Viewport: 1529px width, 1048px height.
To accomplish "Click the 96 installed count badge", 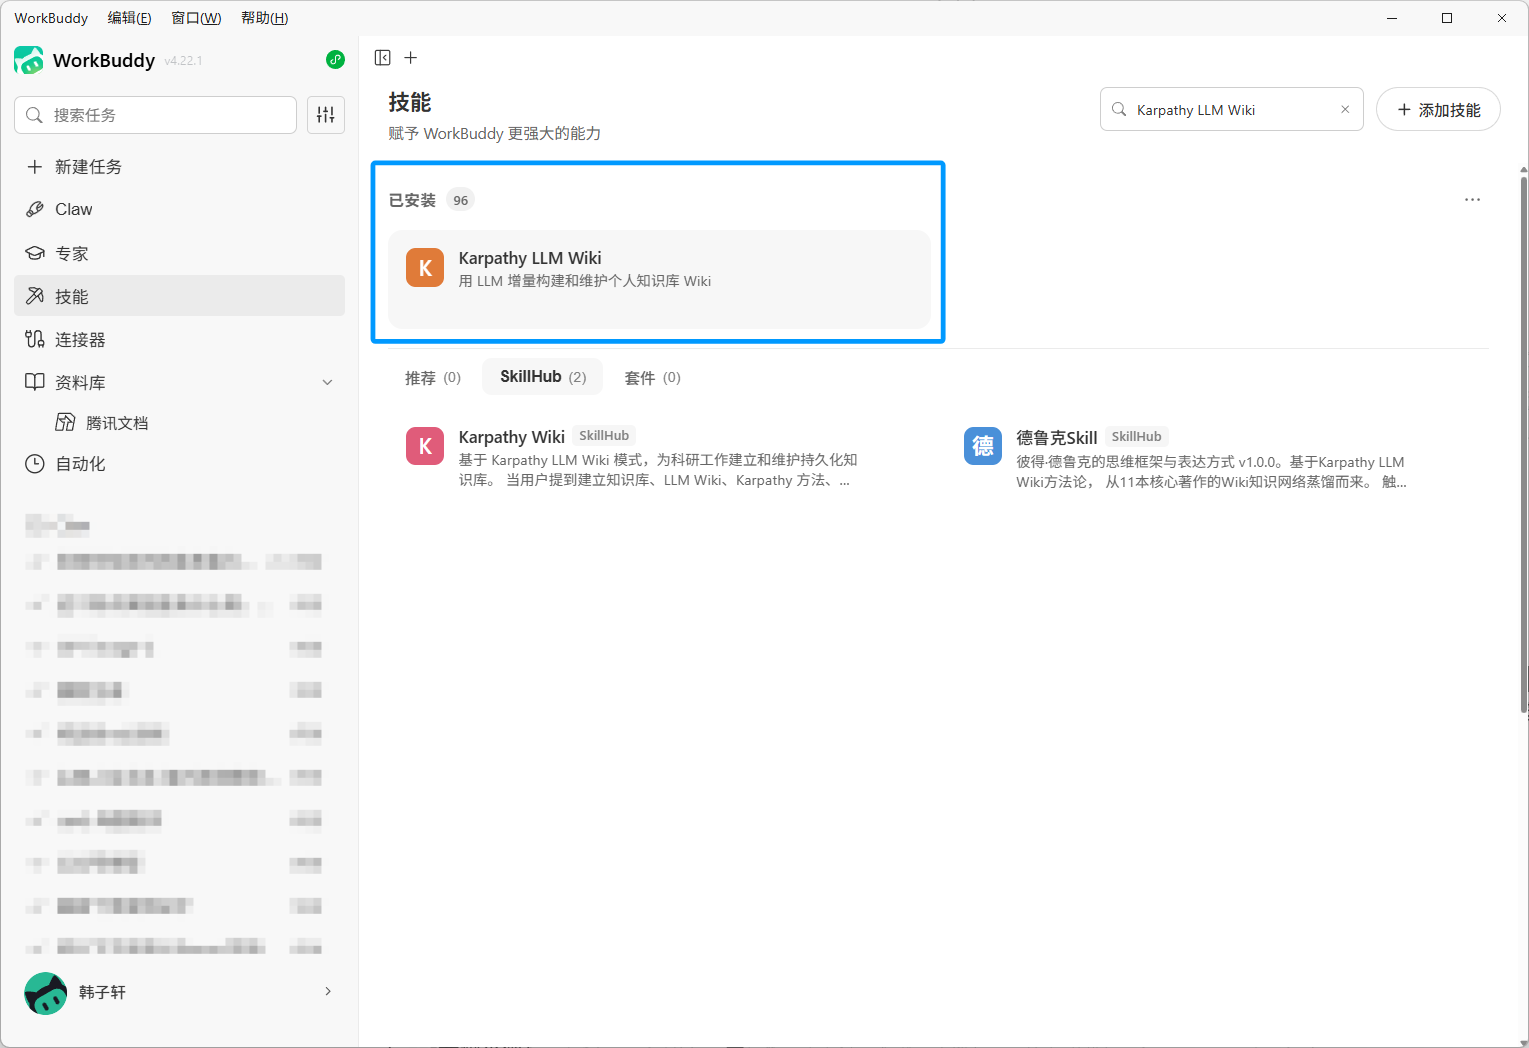I will [x=460, y=200].
